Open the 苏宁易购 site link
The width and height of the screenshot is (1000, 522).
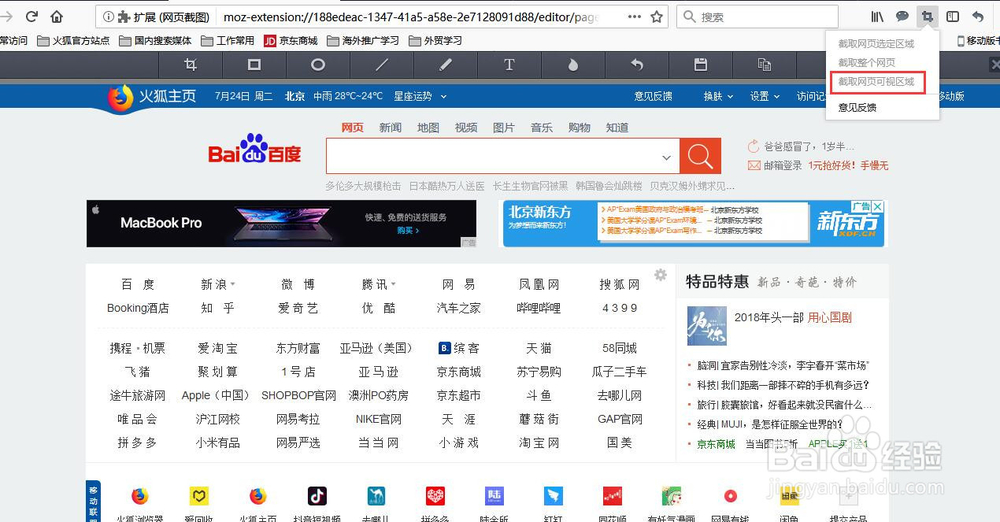coord(539,371)
